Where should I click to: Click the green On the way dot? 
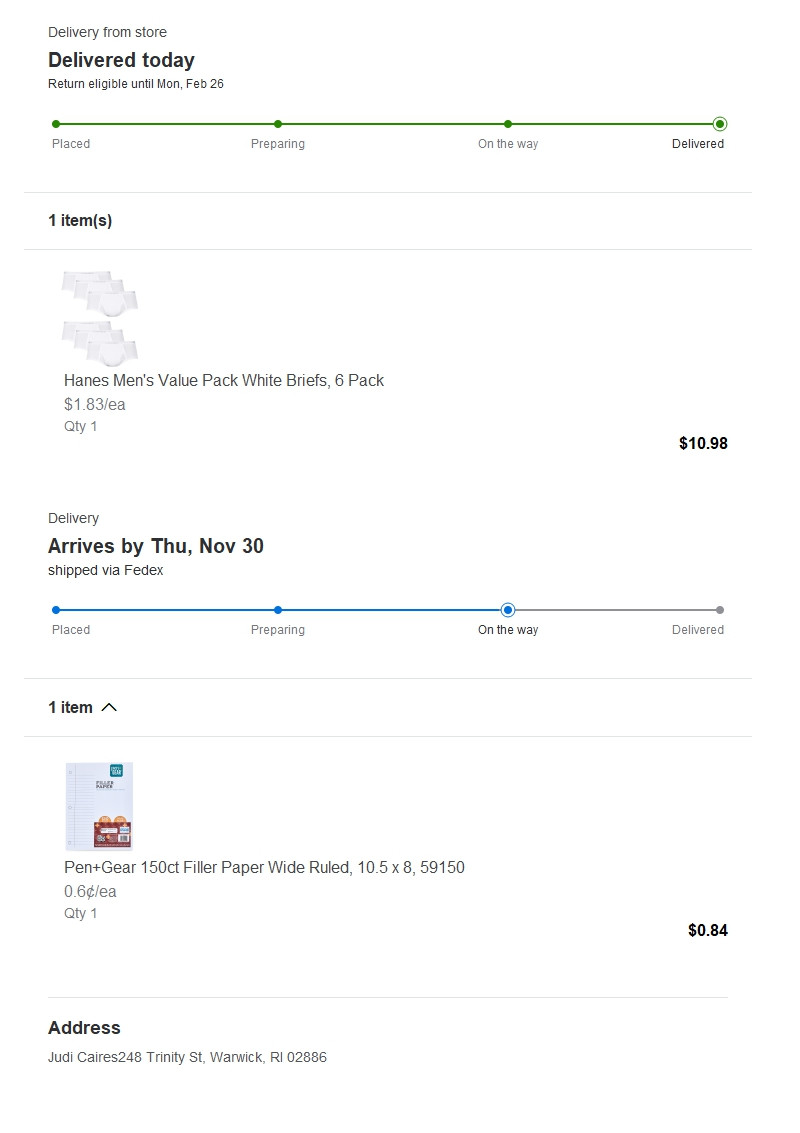(508, 124)
